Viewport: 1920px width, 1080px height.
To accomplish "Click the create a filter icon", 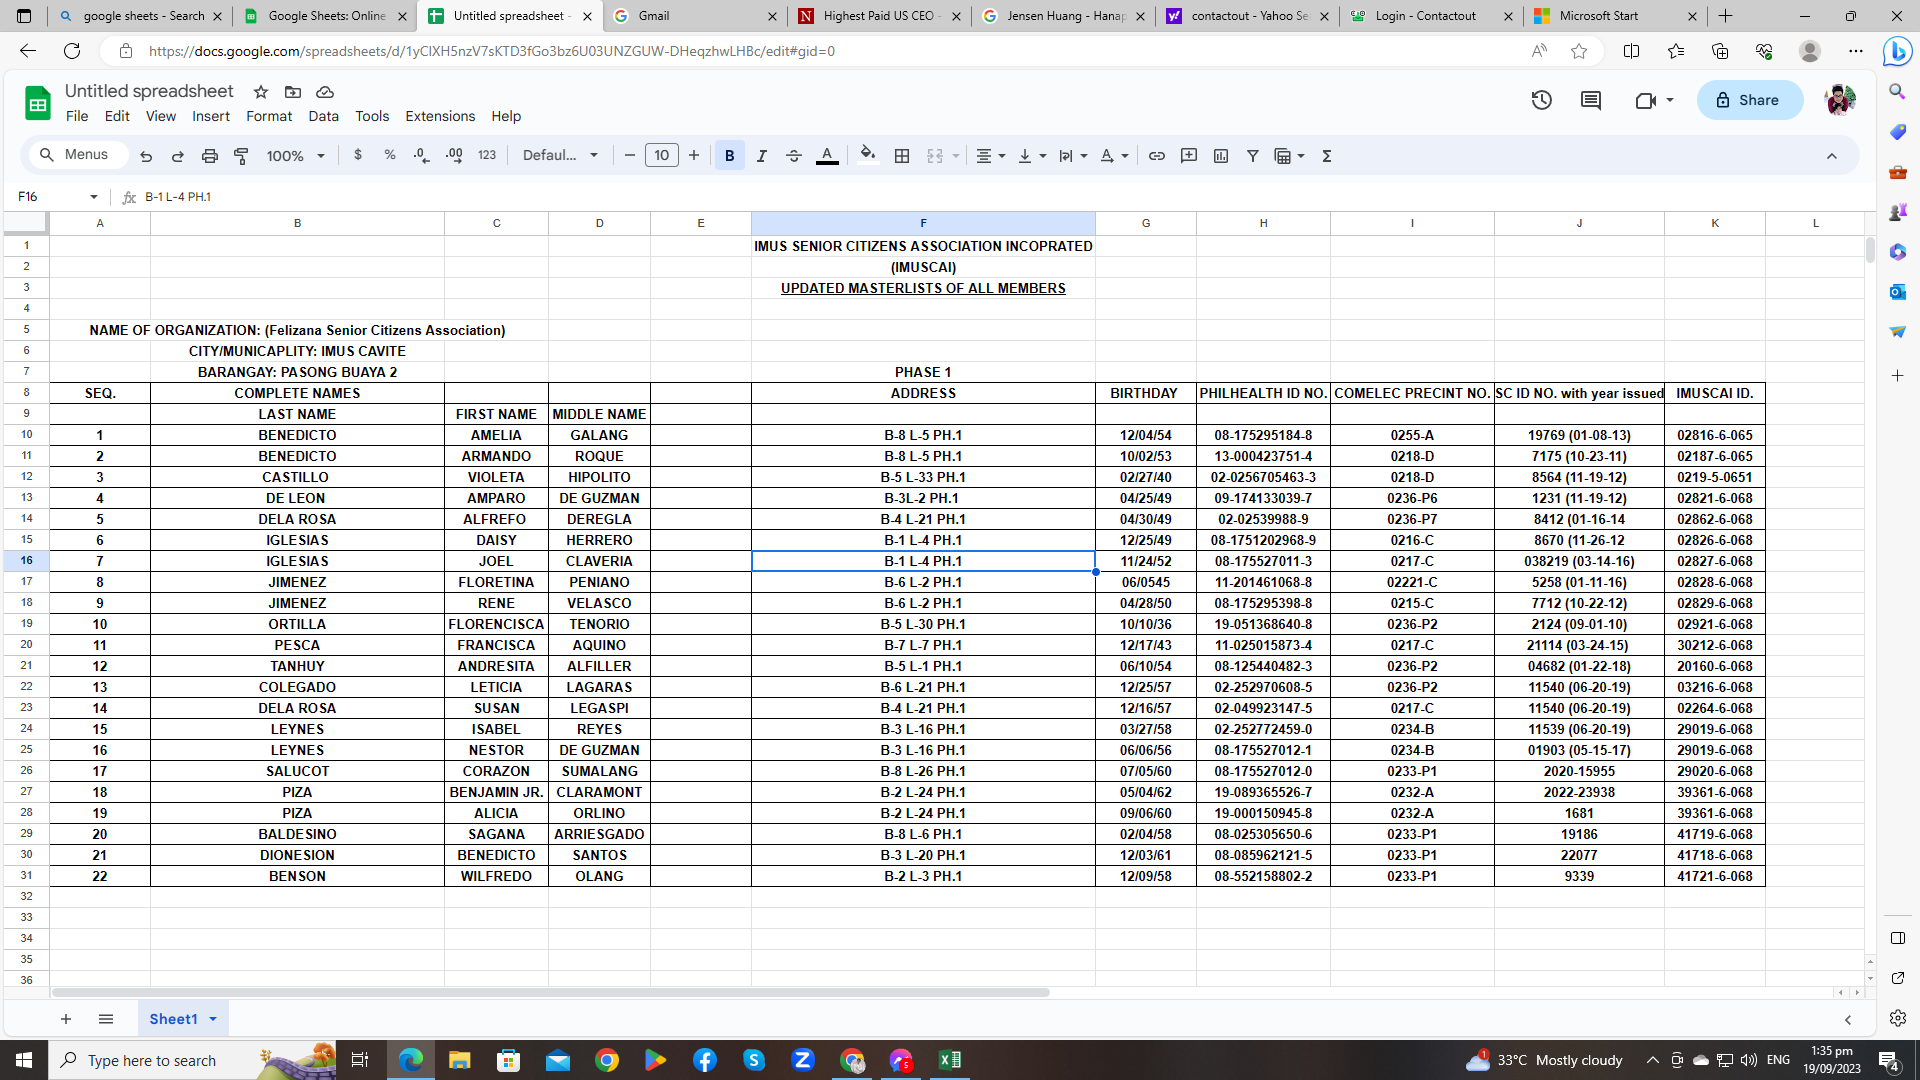I will tap(1252, 156).
